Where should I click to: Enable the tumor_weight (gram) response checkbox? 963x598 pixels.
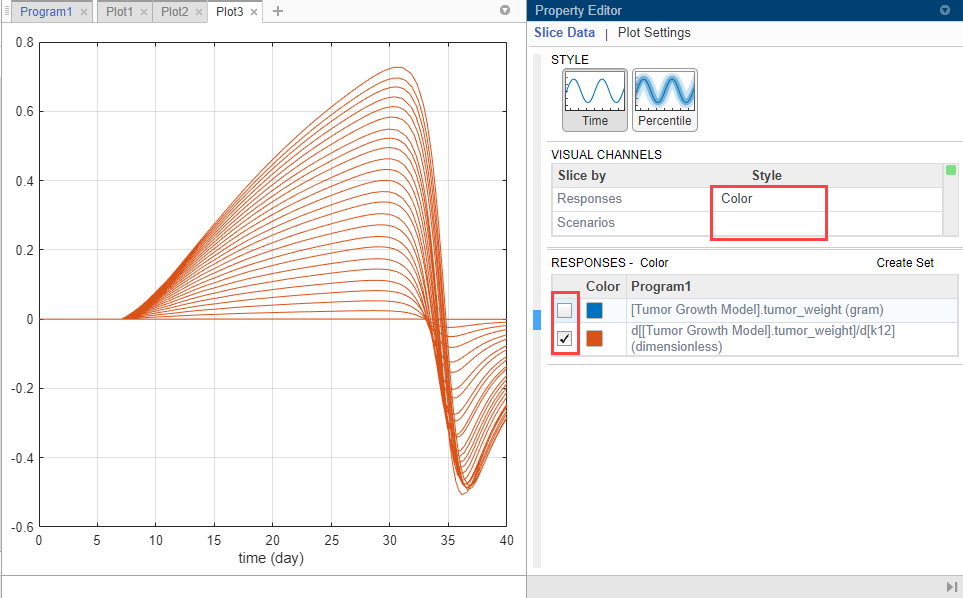(x=564, y=310)
